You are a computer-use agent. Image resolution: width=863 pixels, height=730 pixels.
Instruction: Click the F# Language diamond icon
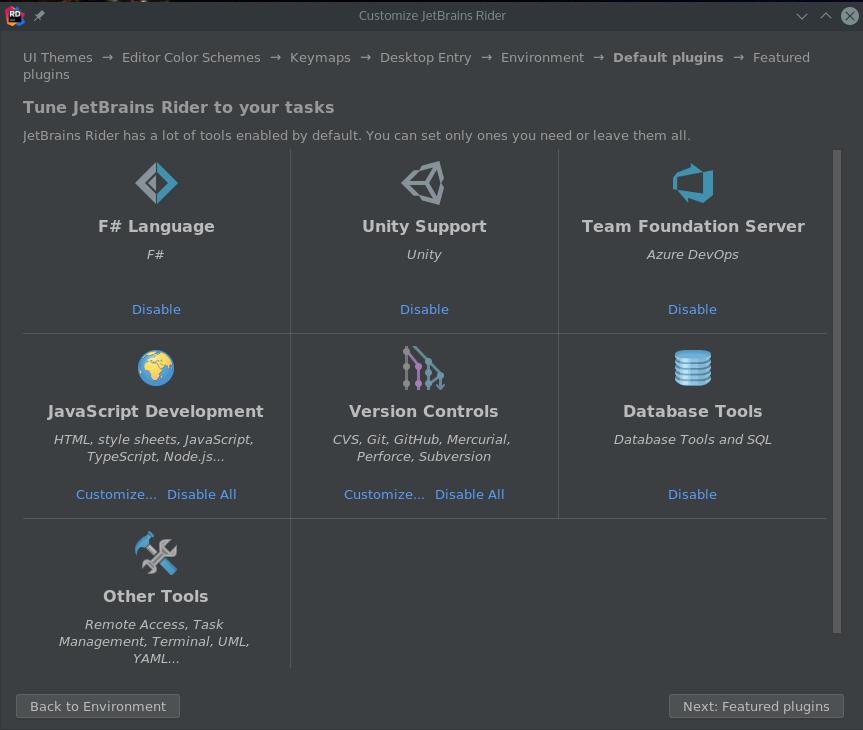pyautogui.click(x=156, y=183)
